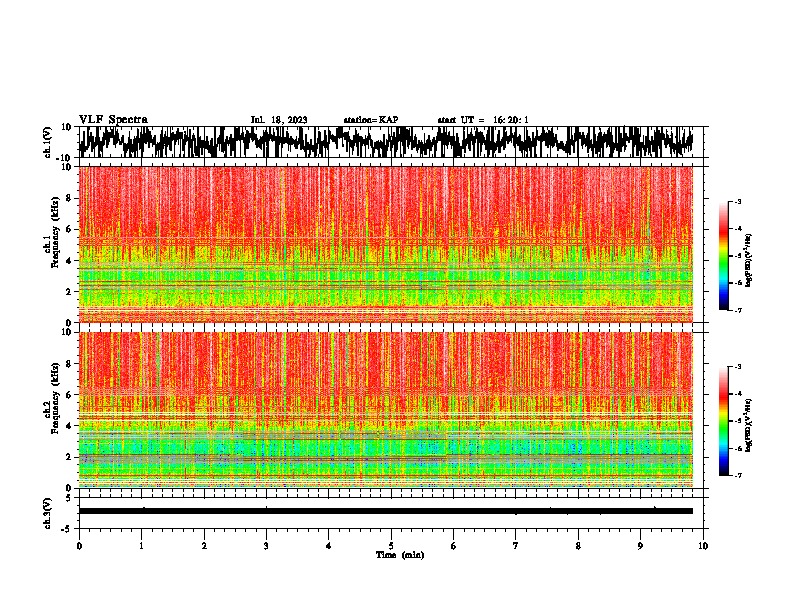This screenshot has height=612, width=792.
Task: Click inside the ch.1 spectrogram plot
Action: [x=385, y=244]
